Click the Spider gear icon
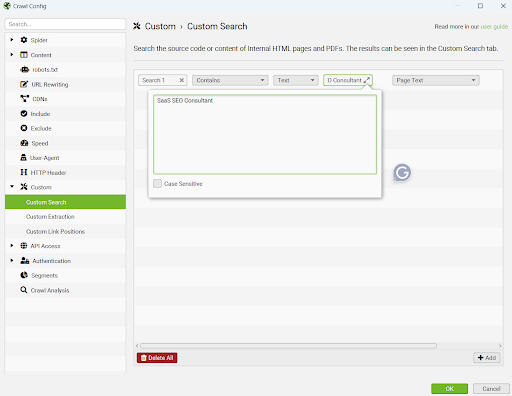512x396 pixels. pyautogui.click(x=24, y=40)
